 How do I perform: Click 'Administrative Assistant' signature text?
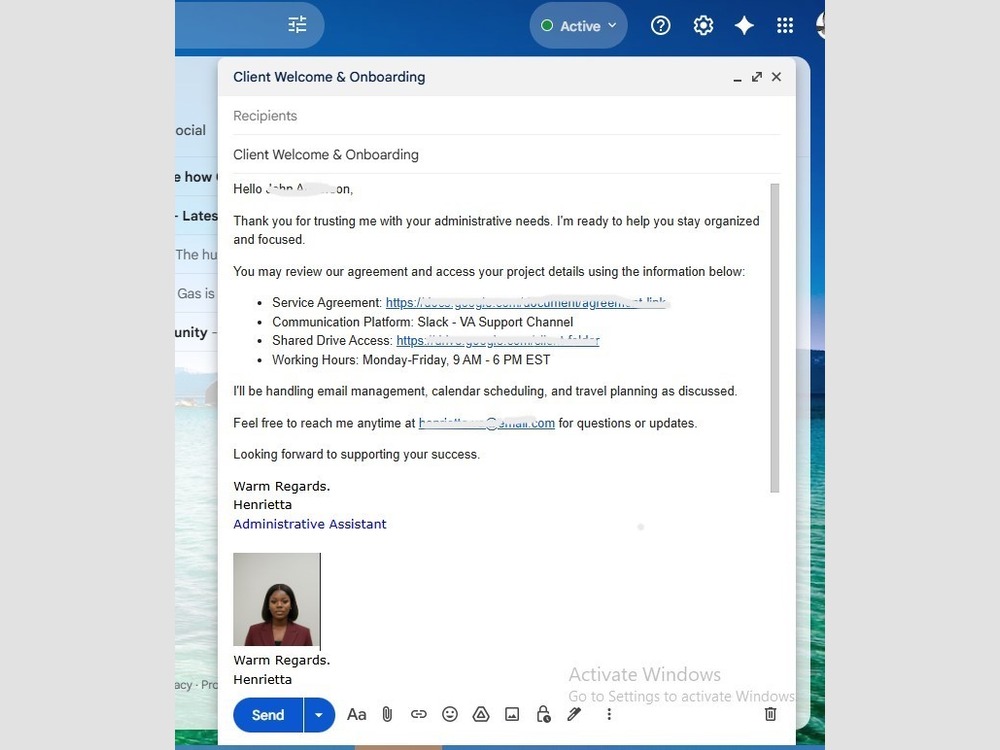pyautogui.click(x=310, y=524)
